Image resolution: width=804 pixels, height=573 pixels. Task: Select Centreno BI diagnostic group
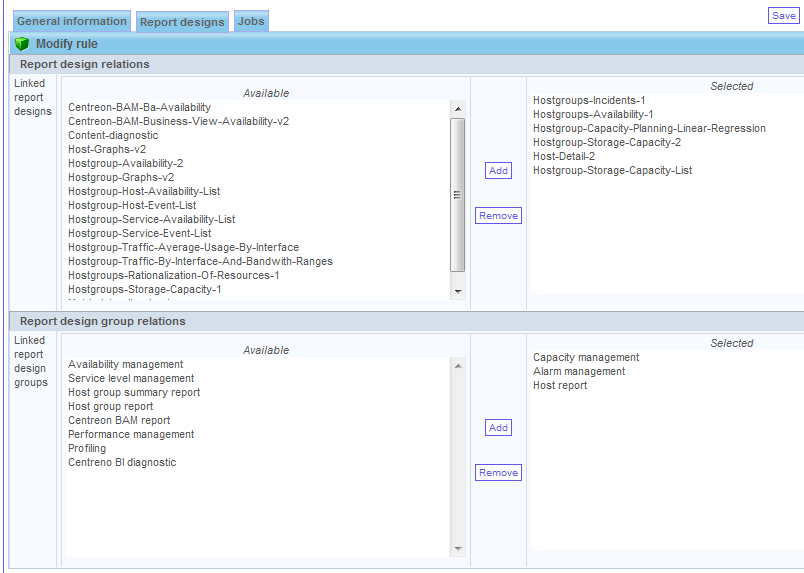tap(122, 462)
